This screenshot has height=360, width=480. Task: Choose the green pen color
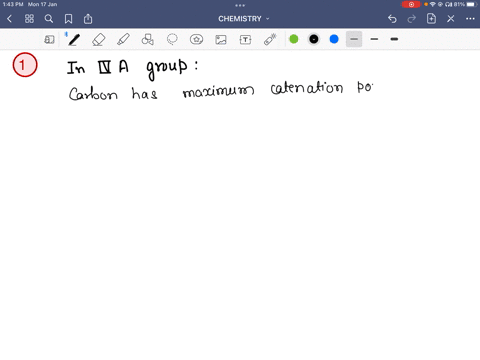[x=294, y=39]
